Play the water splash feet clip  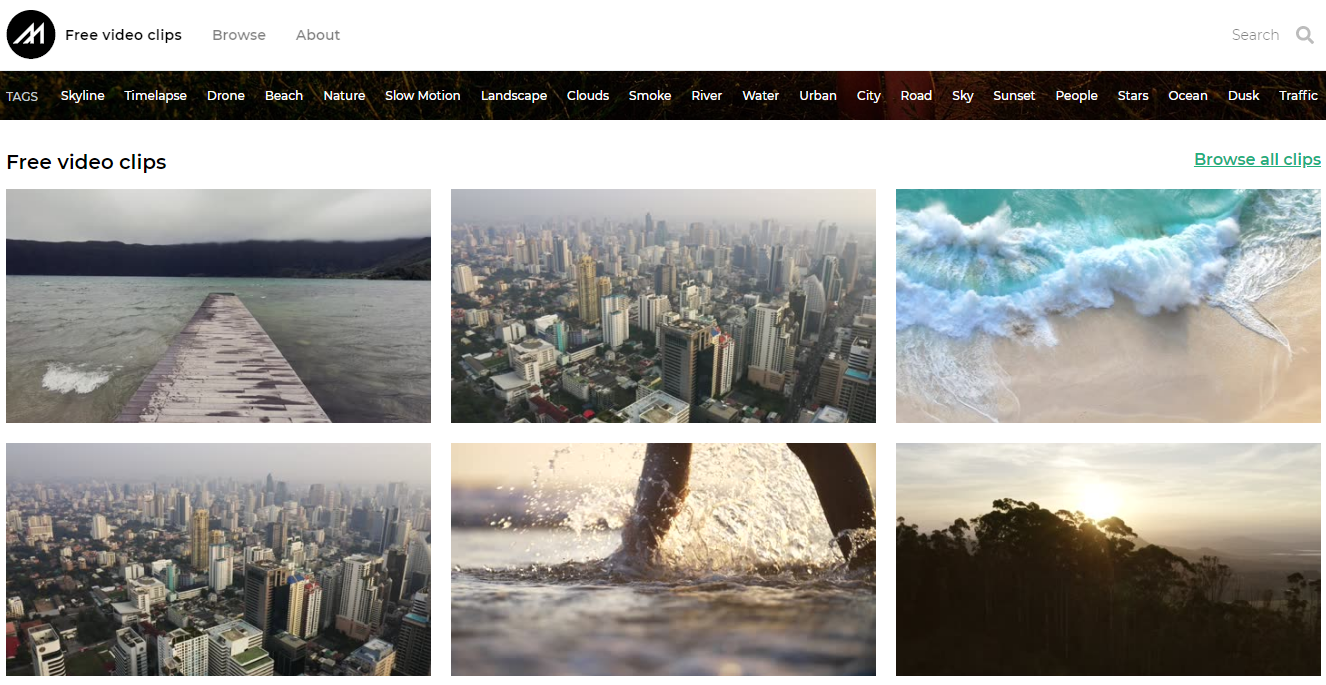pyautogui.click(x=663, y=560)
